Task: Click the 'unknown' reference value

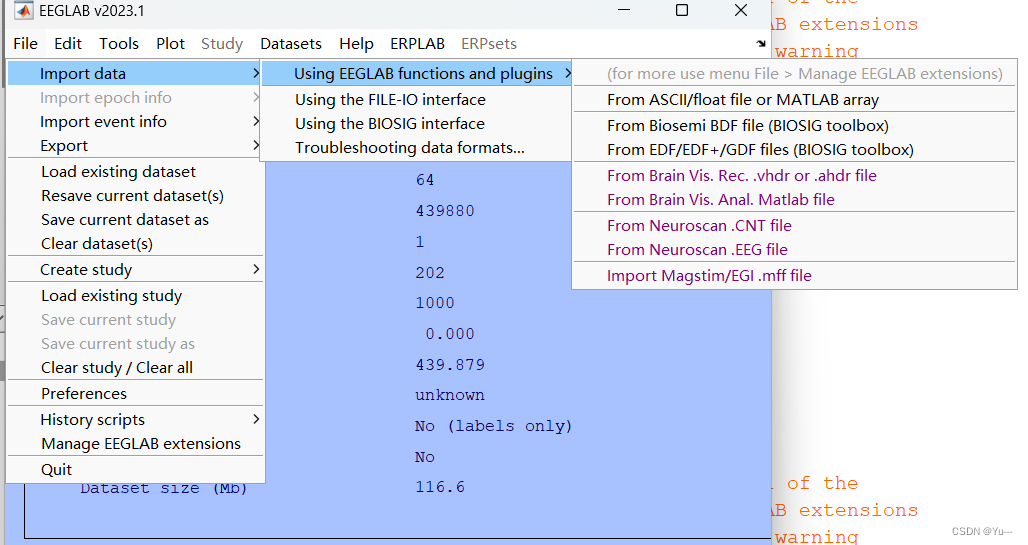Action: click(x=450, y=395)
